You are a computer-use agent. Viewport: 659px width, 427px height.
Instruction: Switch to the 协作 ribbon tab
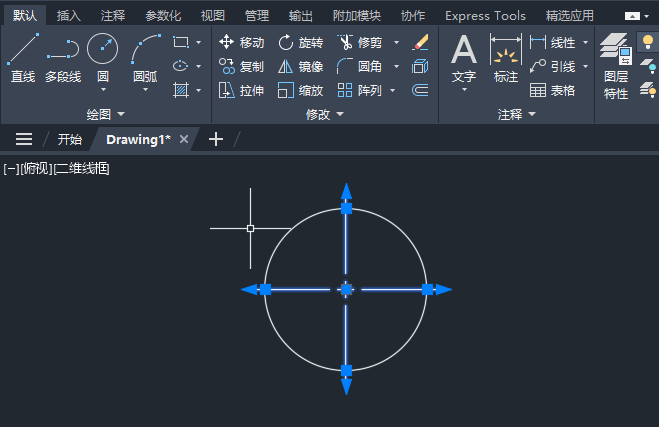click(x=413, y=16)
